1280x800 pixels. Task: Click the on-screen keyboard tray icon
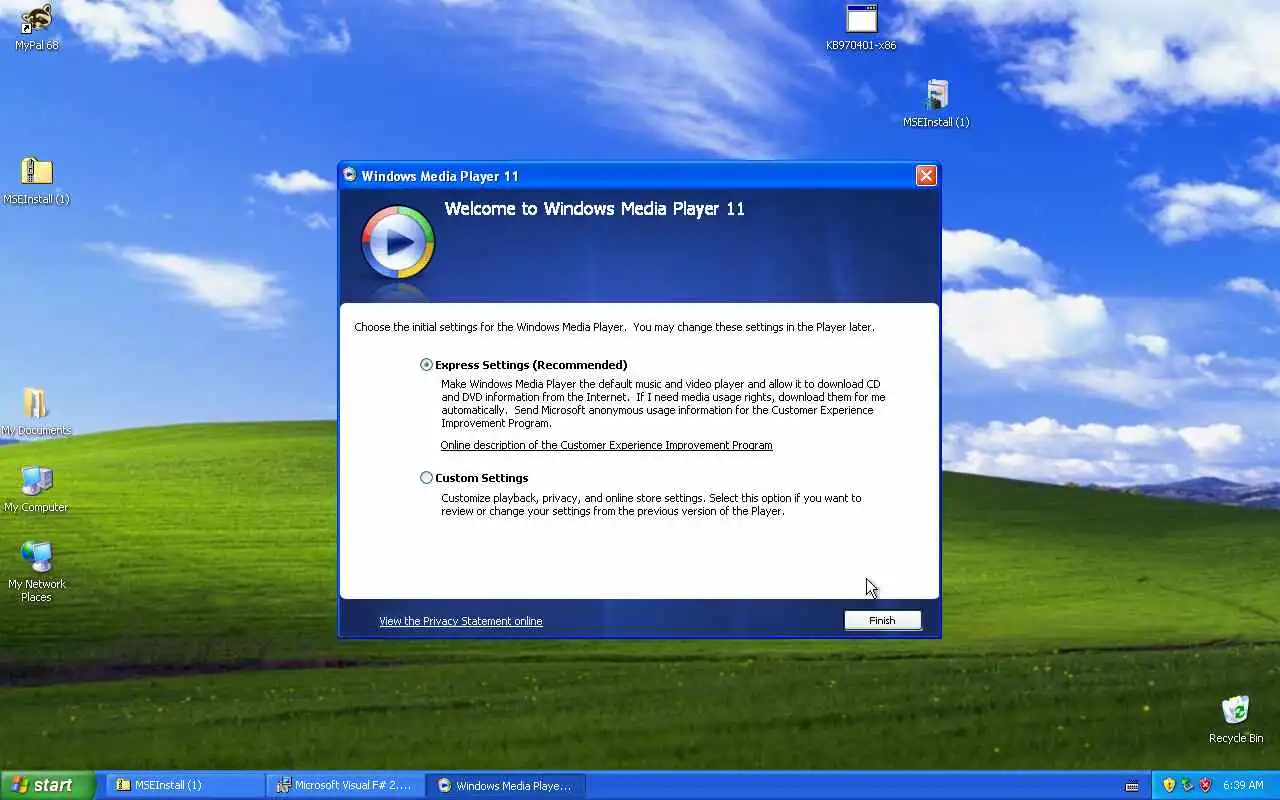coord(1132,786)
